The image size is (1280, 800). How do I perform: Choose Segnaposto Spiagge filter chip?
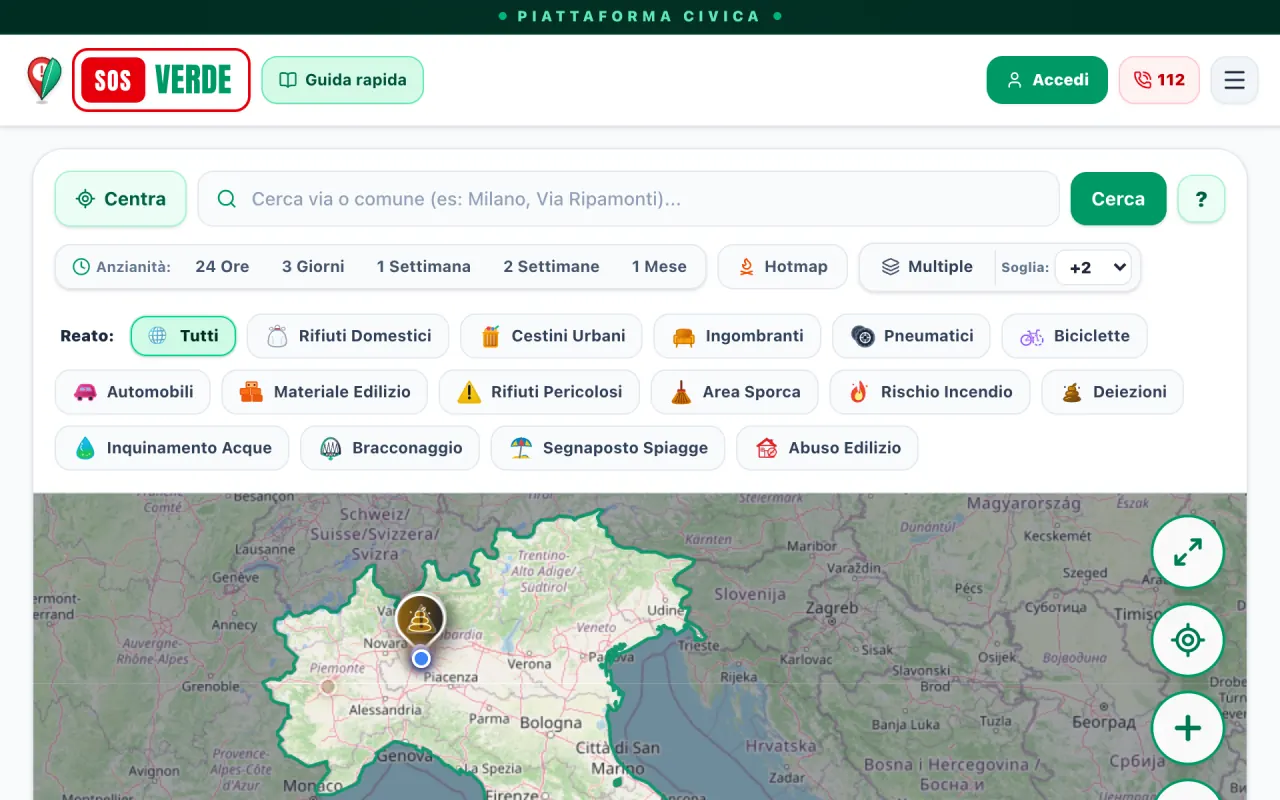tap(608, 448)
